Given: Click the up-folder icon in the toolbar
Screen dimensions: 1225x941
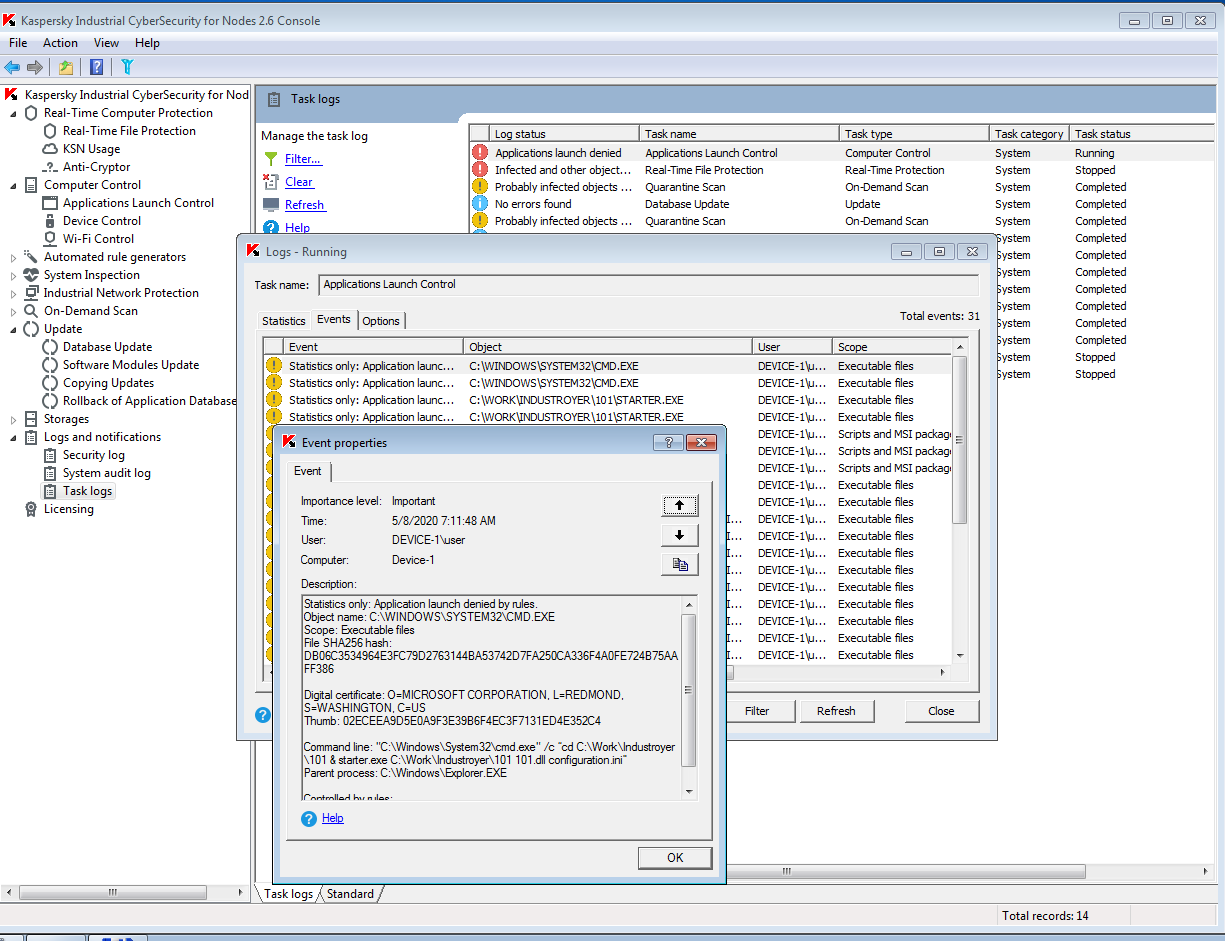Looking at the screenshot, I should click(66, 67).
